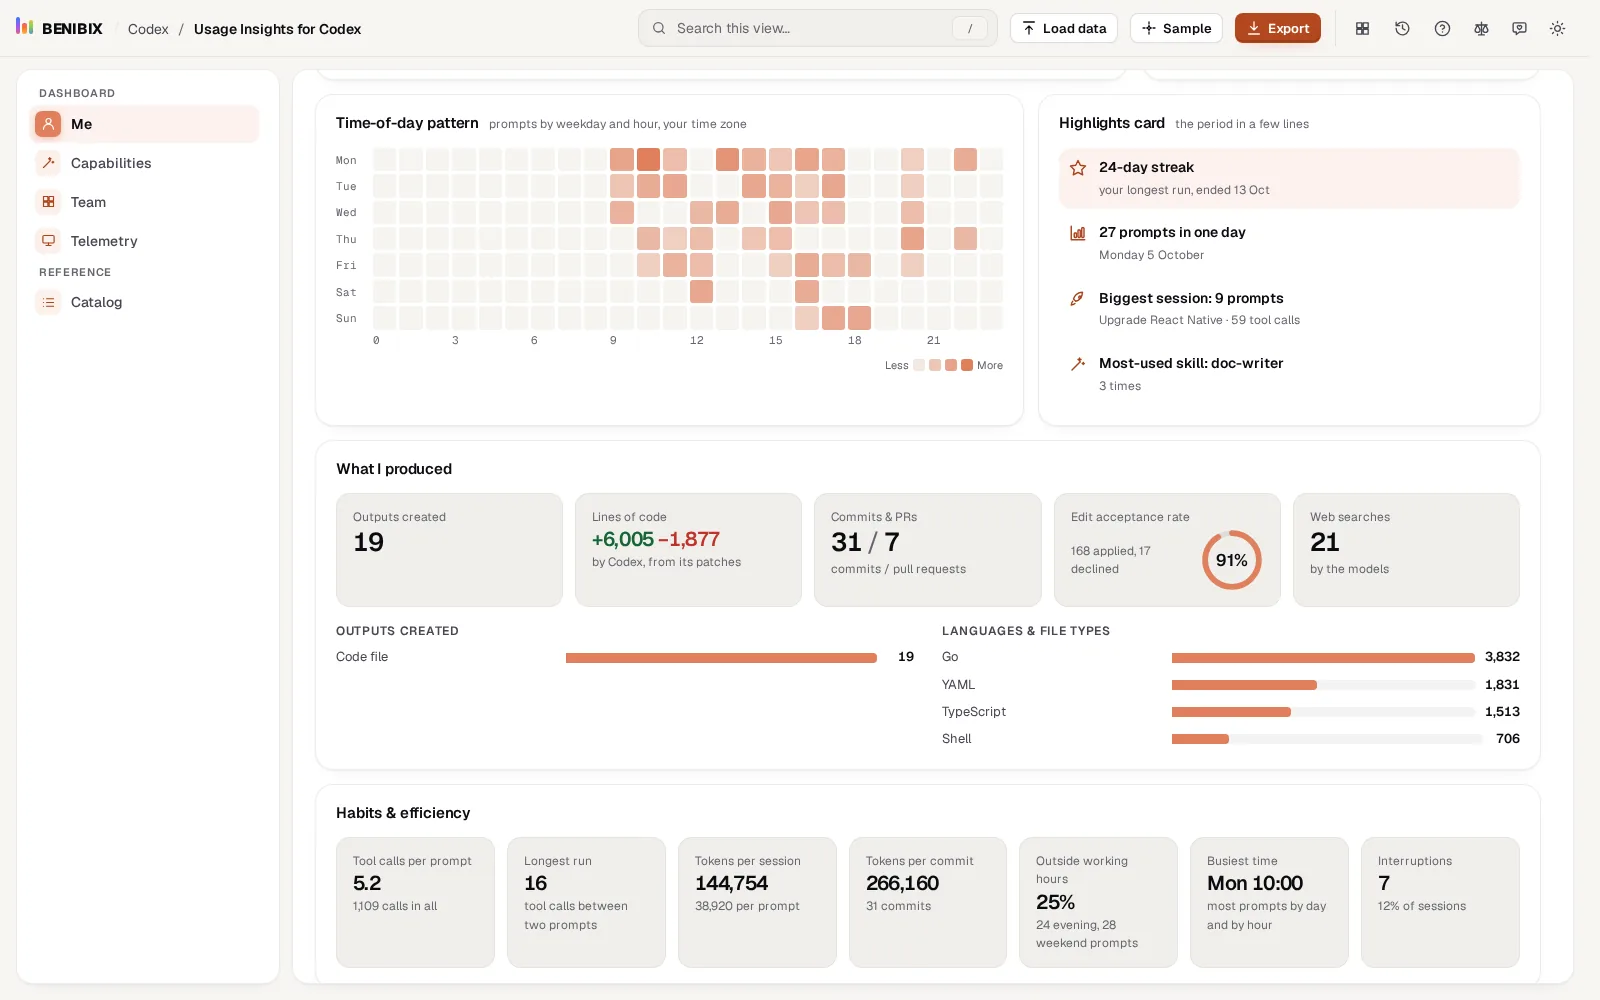Open the help question mark icon

pos(1442,28)
